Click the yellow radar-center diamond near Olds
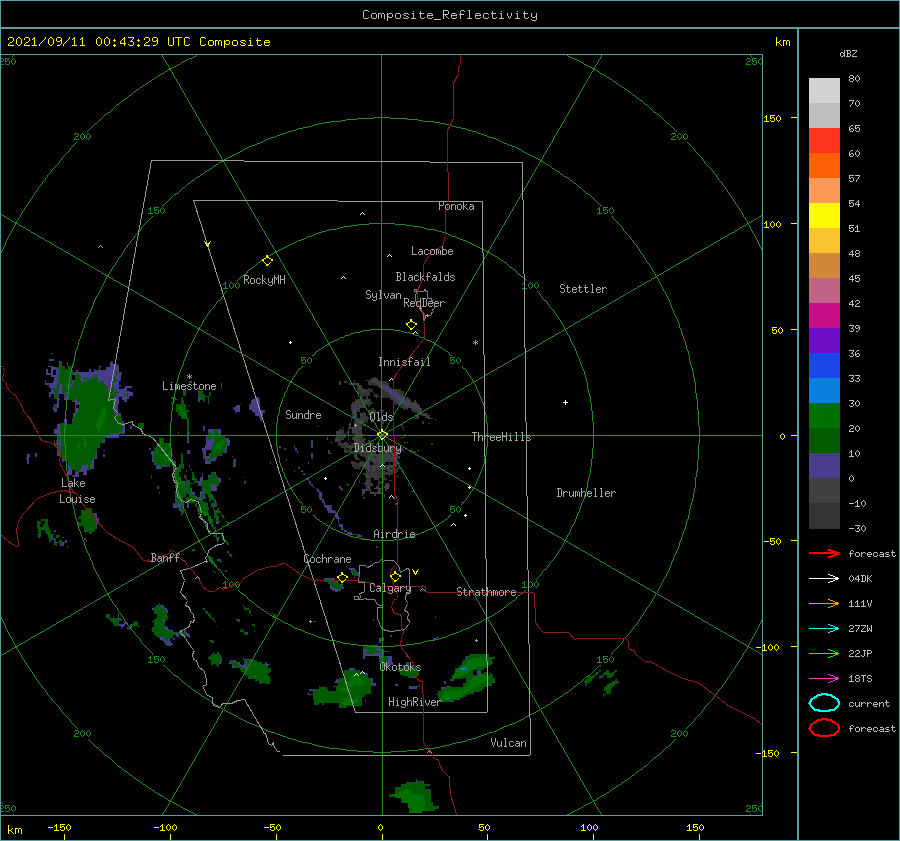The image size is (900, 841). 382,435
